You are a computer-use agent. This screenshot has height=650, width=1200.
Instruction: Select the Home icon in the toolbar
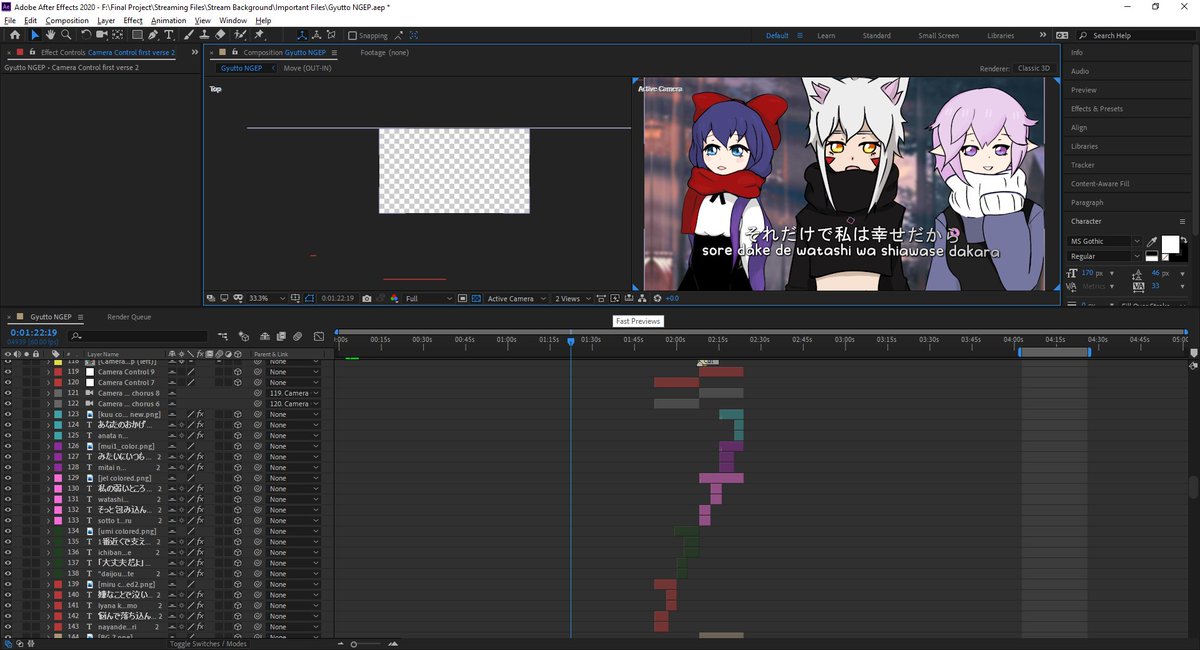(x=15, y=35)
